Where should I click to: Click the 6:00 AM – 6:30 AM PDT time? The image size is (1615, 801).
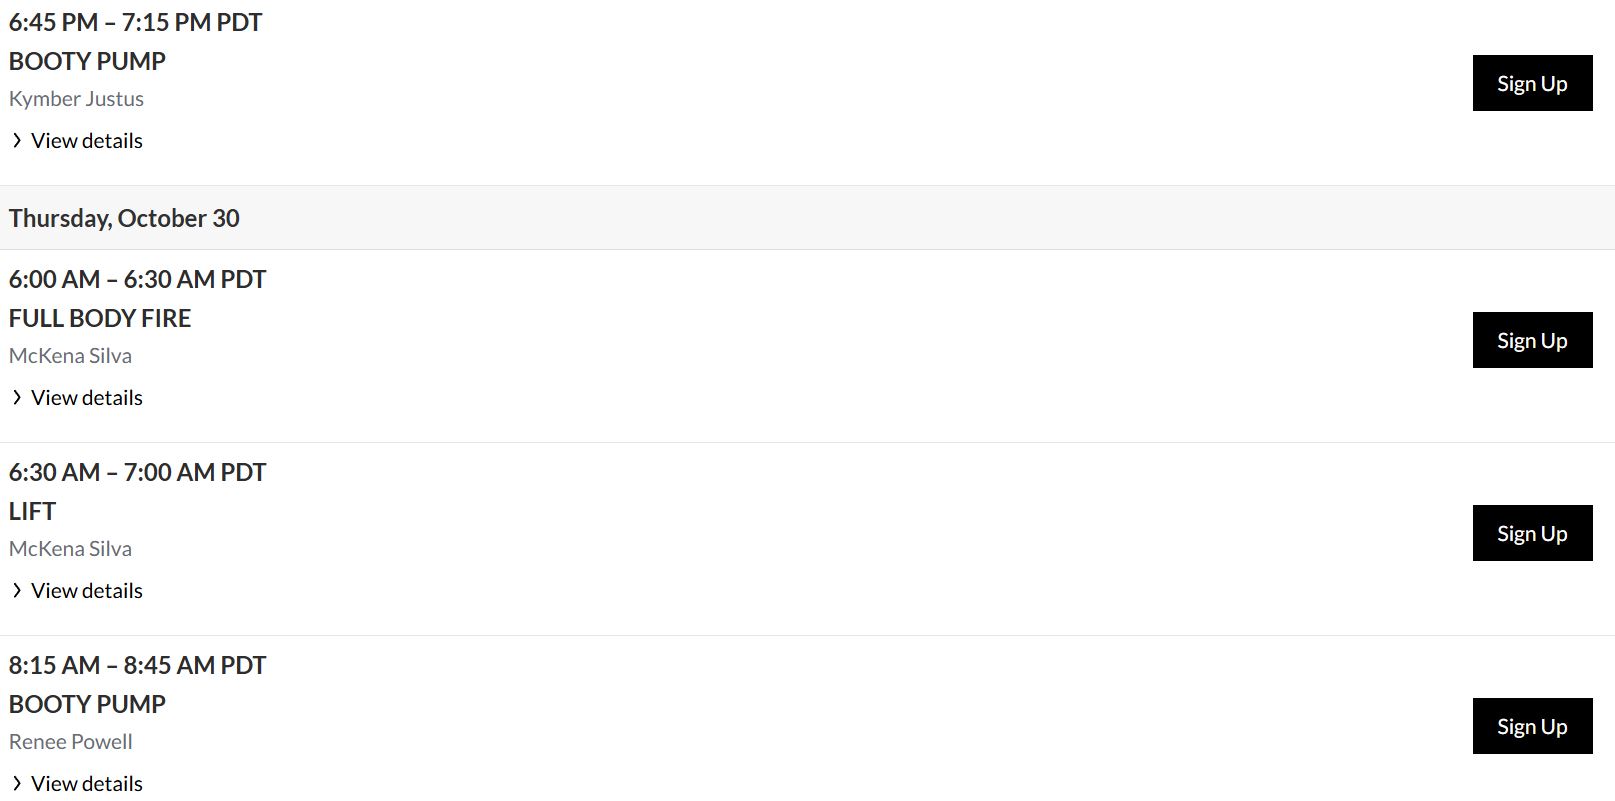[137, 279]
